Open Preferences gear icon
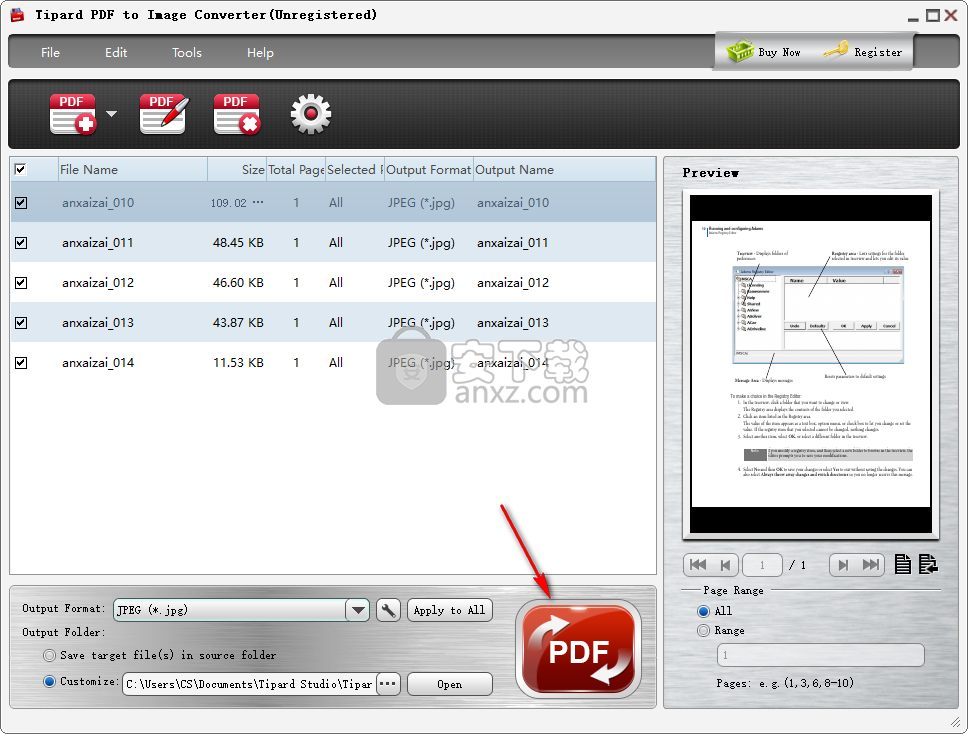The image size is (968, 734). (311, 114)
